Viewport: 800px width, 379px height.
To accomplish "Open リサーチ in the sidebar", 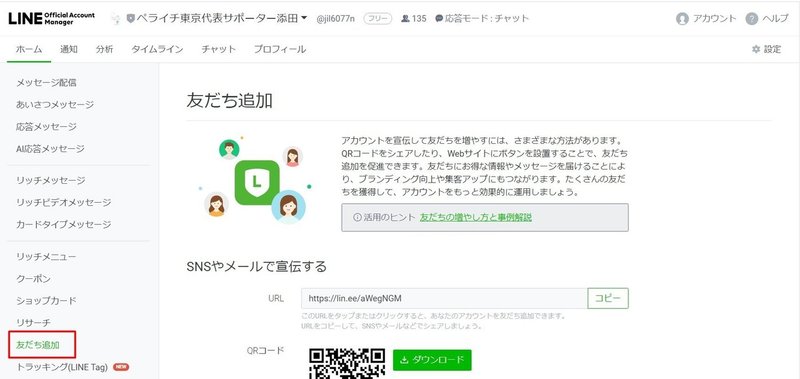I will point(33,323).
